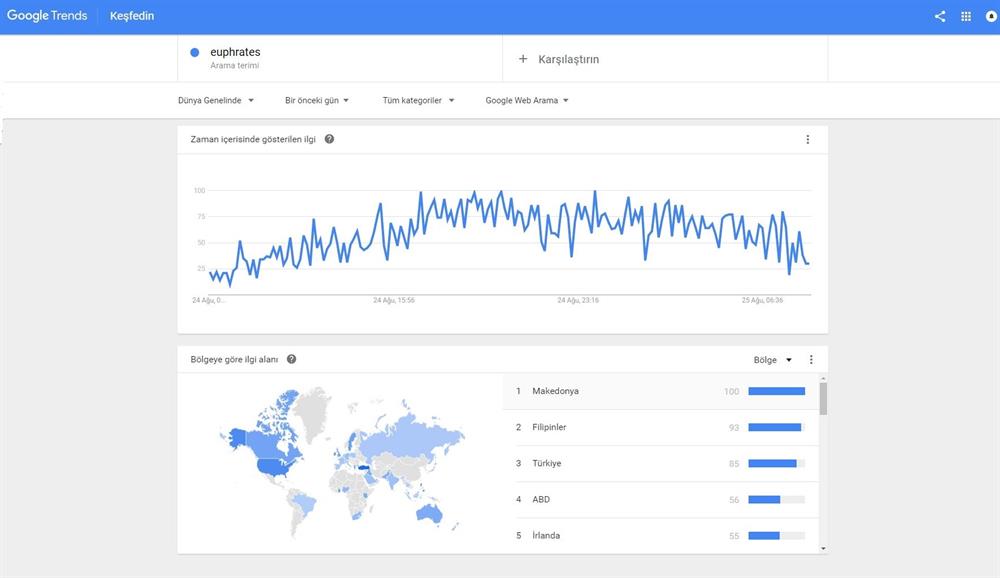
Task: Expand the Tüm kategoriler dropdown
Action: pos(418,100)
